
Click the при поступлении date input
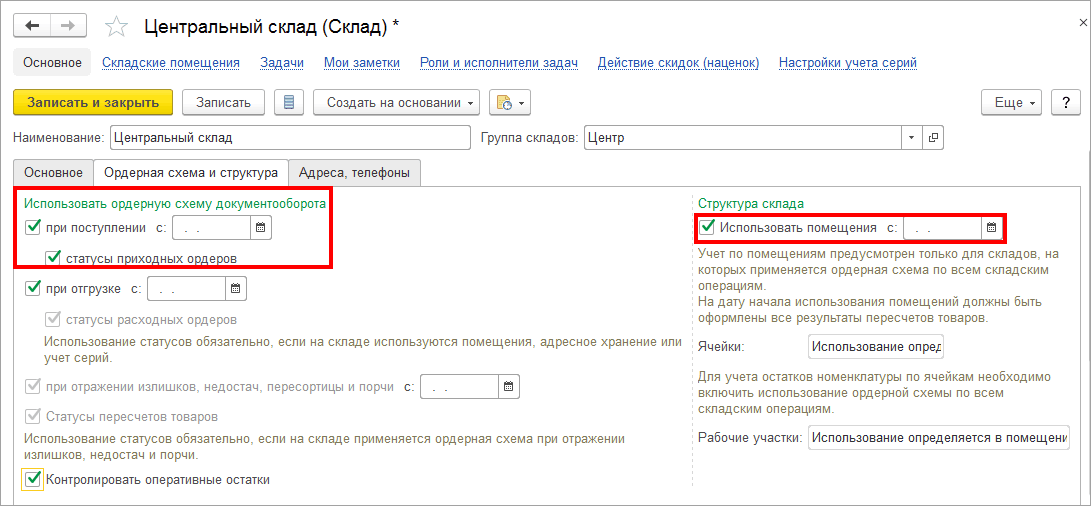point(212,228)
